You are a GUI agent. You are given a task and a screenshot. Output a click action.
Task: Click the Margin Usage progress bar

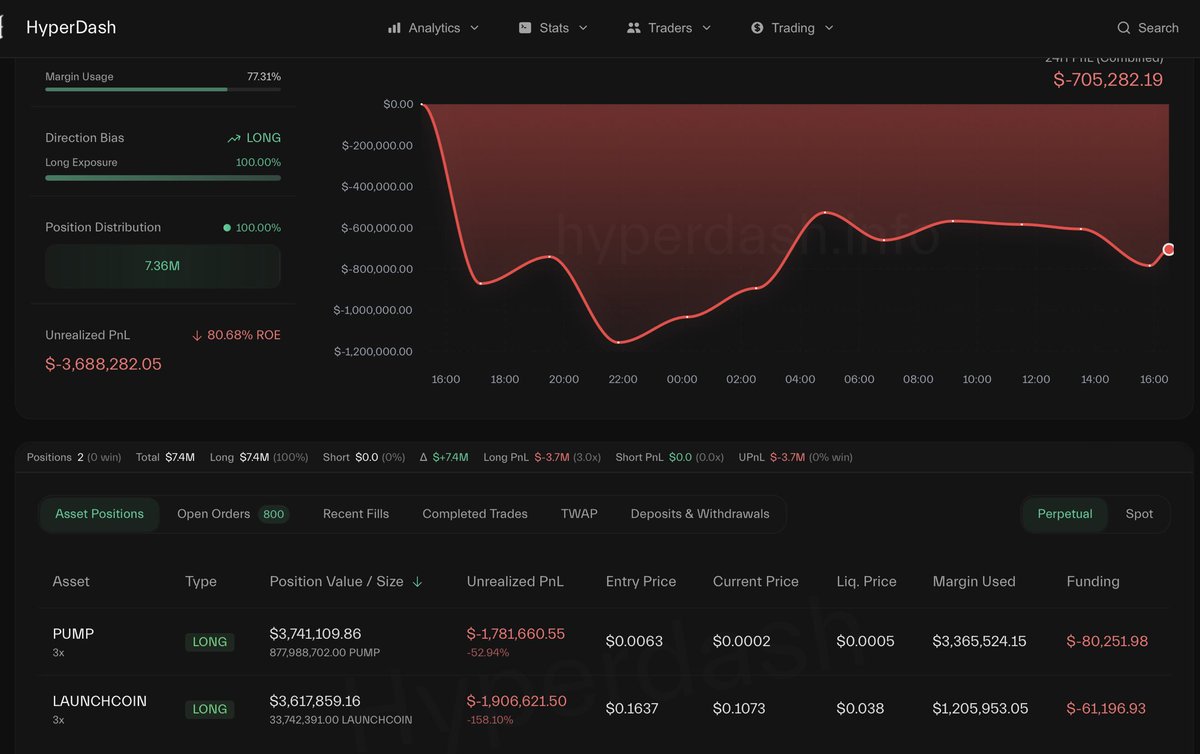point(163,89)
